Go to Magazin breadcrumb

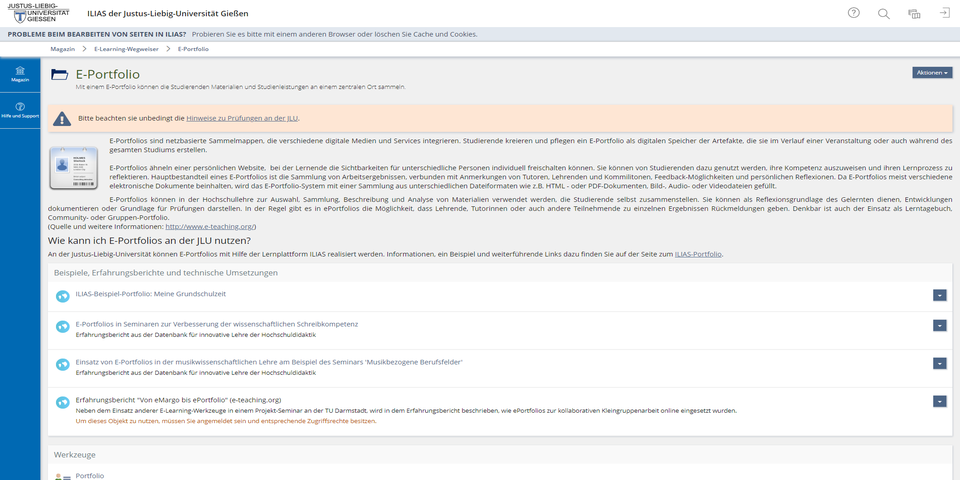(62, 49)
